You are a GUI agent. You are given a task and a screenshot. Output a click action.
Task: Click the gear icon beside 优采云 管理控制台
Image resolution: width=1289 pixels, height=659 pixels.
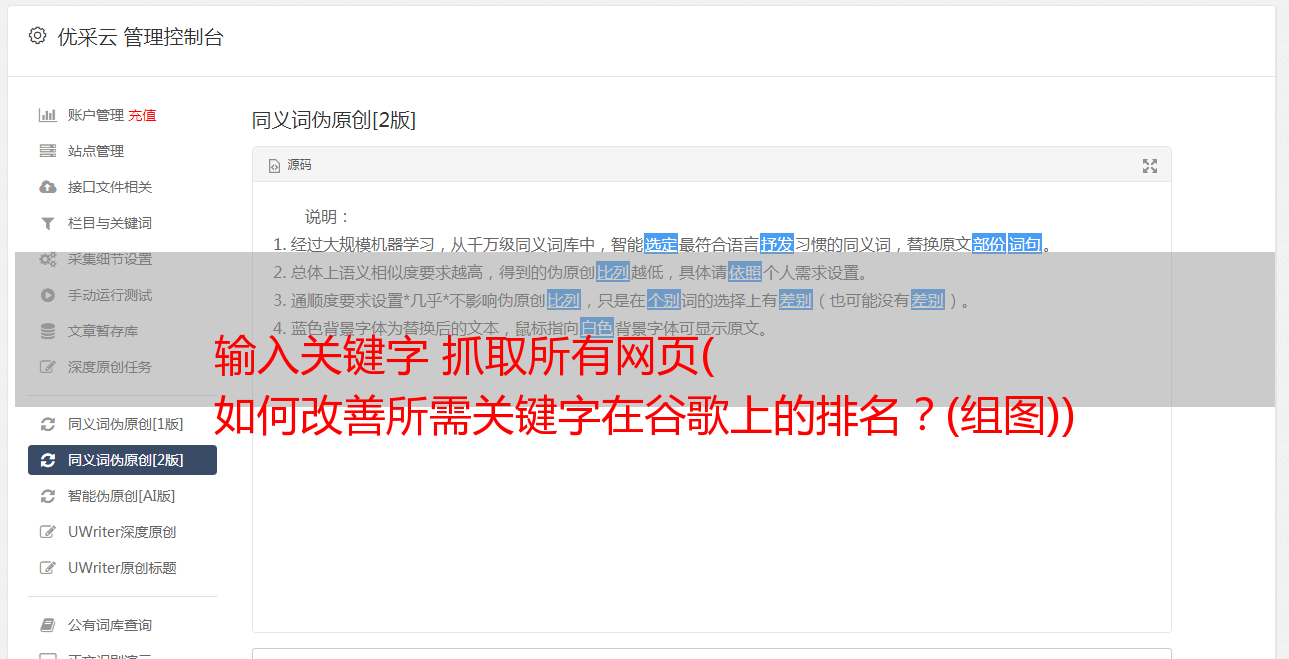(x=37, y=36)
